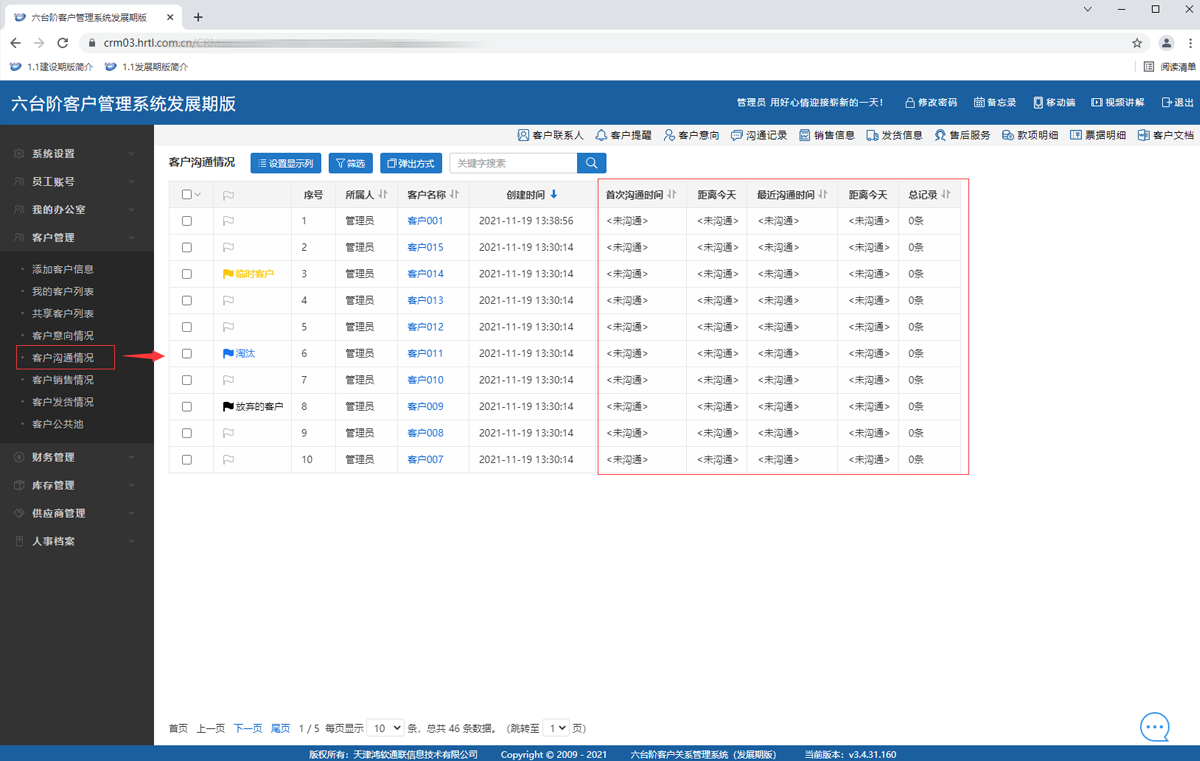This screenshot has width=1200, height=761.
Task: Open 客户意向 toolbar item
Action: pyautogui.click(x=691, y=135)
